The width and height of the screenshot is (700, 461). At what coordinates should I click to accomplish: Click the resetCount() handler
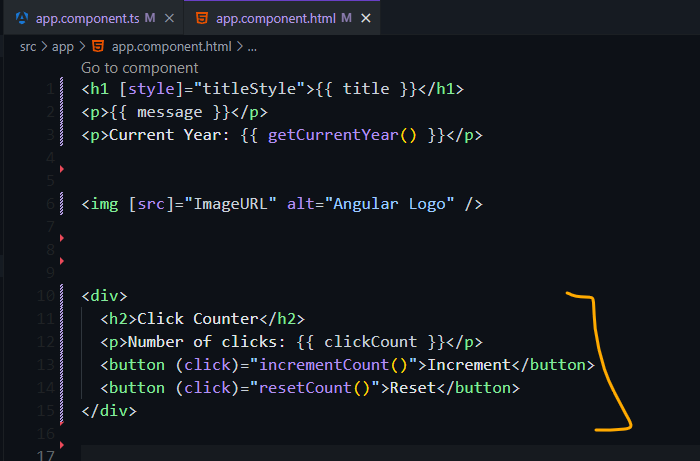point(314,388)
